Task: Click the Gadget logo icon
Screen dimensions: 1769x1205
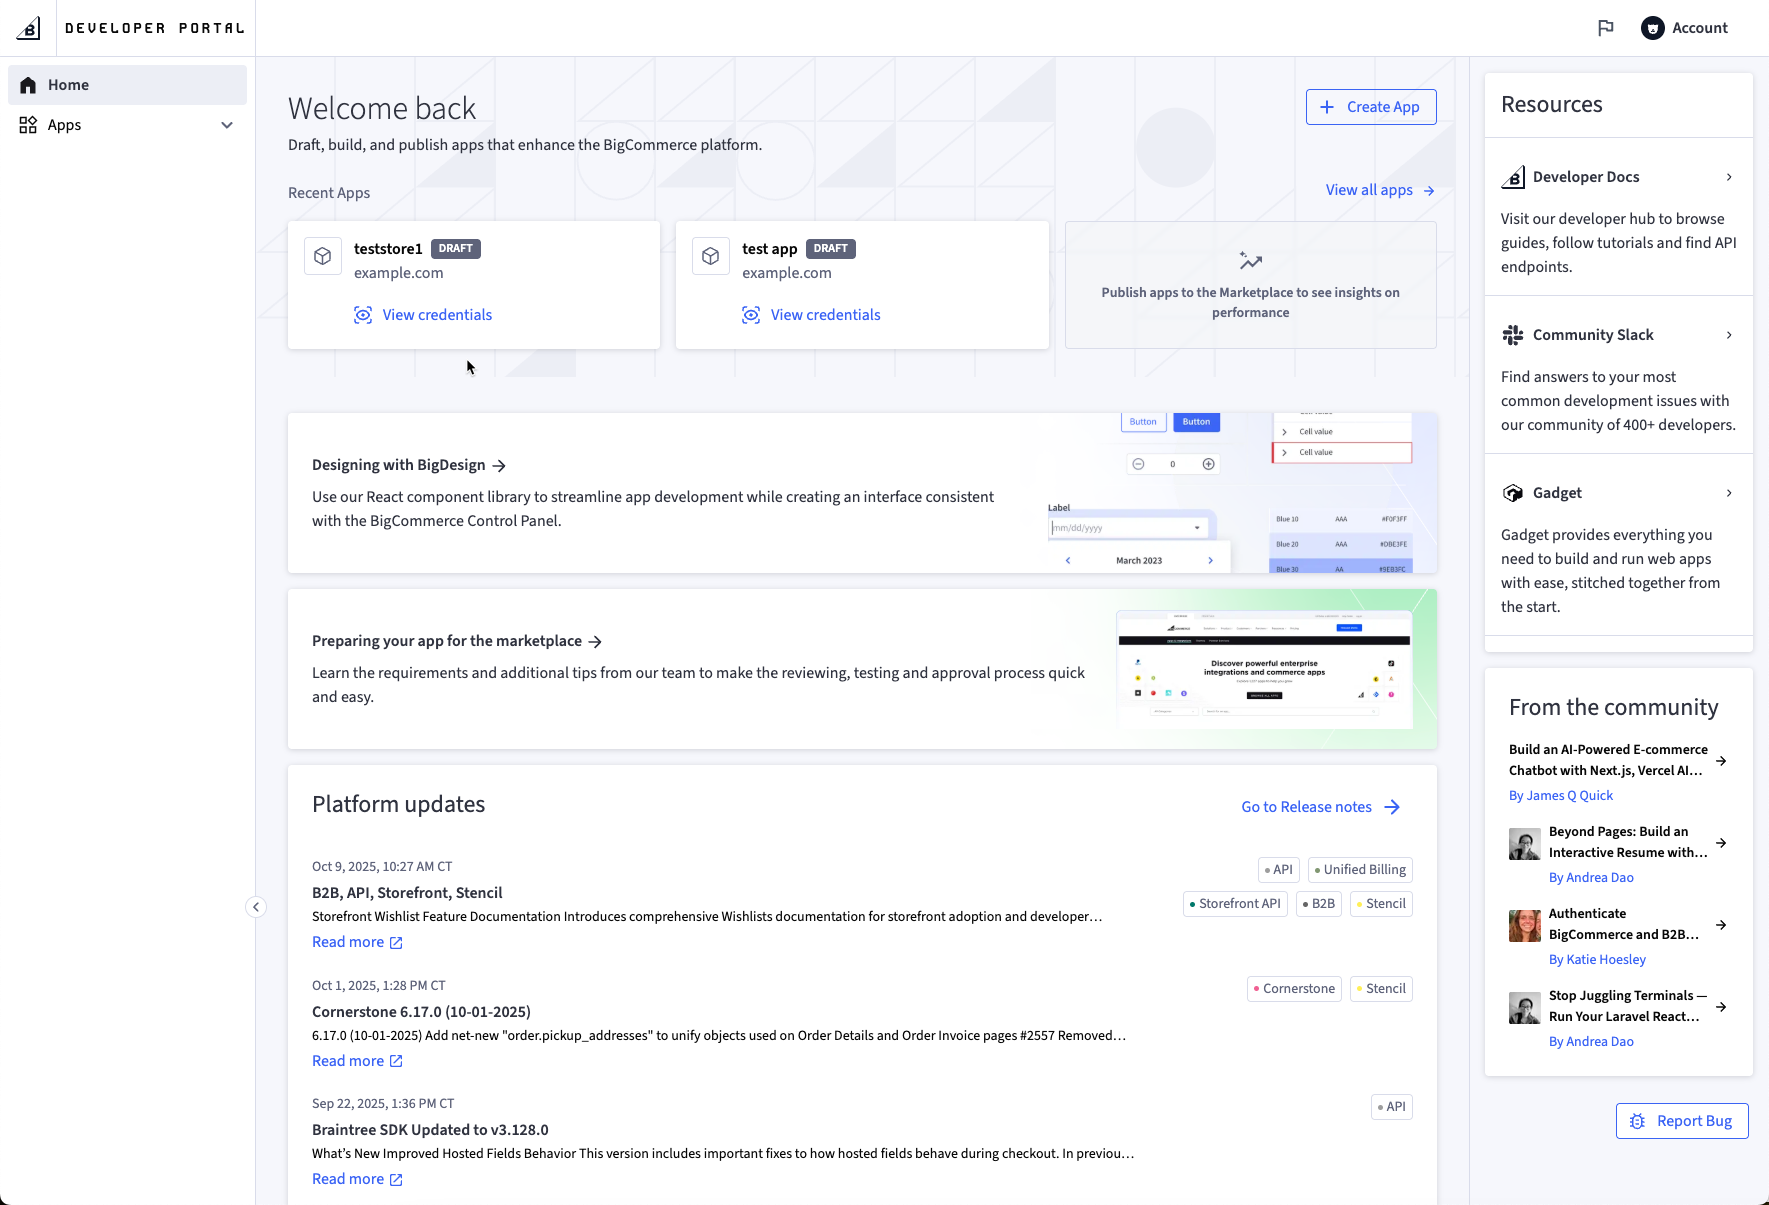Action: (1513, 493)
